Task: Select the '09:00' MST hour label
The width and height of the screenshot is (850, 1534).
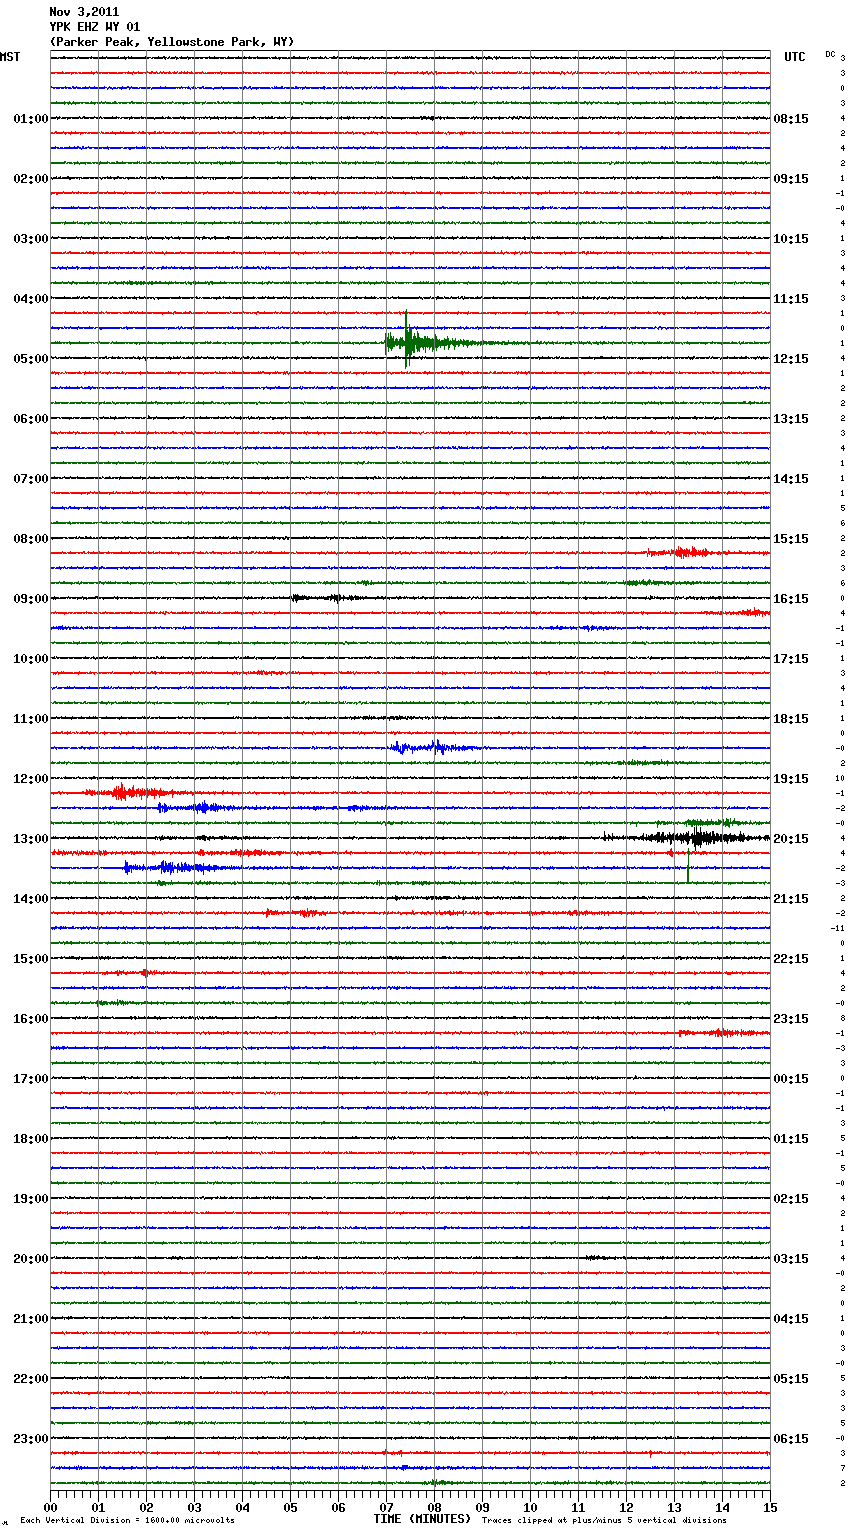Action: [30, 599]
